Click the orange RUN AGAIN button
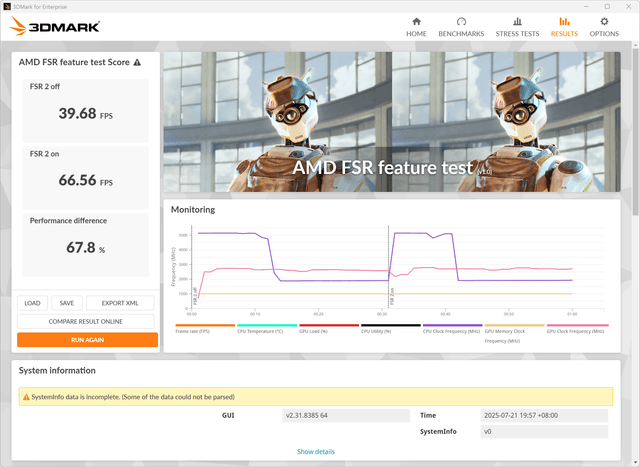Screen dimensions: 640x467 coord(87,340)
